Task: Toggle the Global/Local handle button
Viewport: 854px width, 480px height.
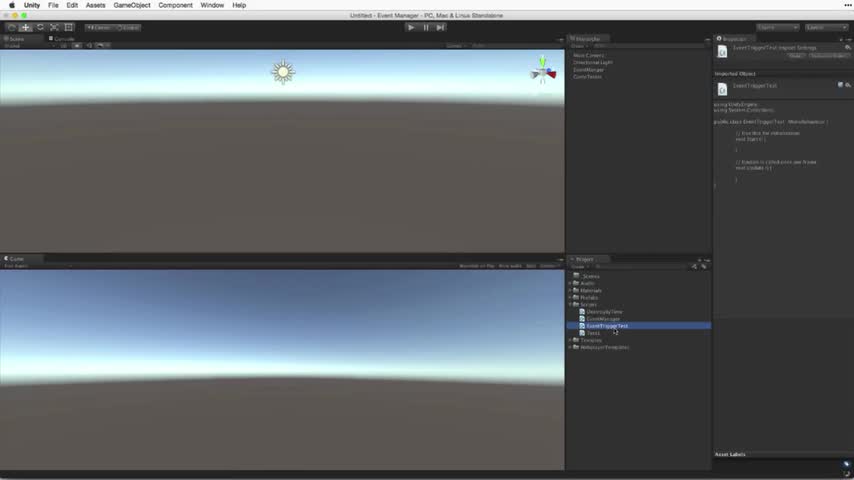Action: pos(127,27)
